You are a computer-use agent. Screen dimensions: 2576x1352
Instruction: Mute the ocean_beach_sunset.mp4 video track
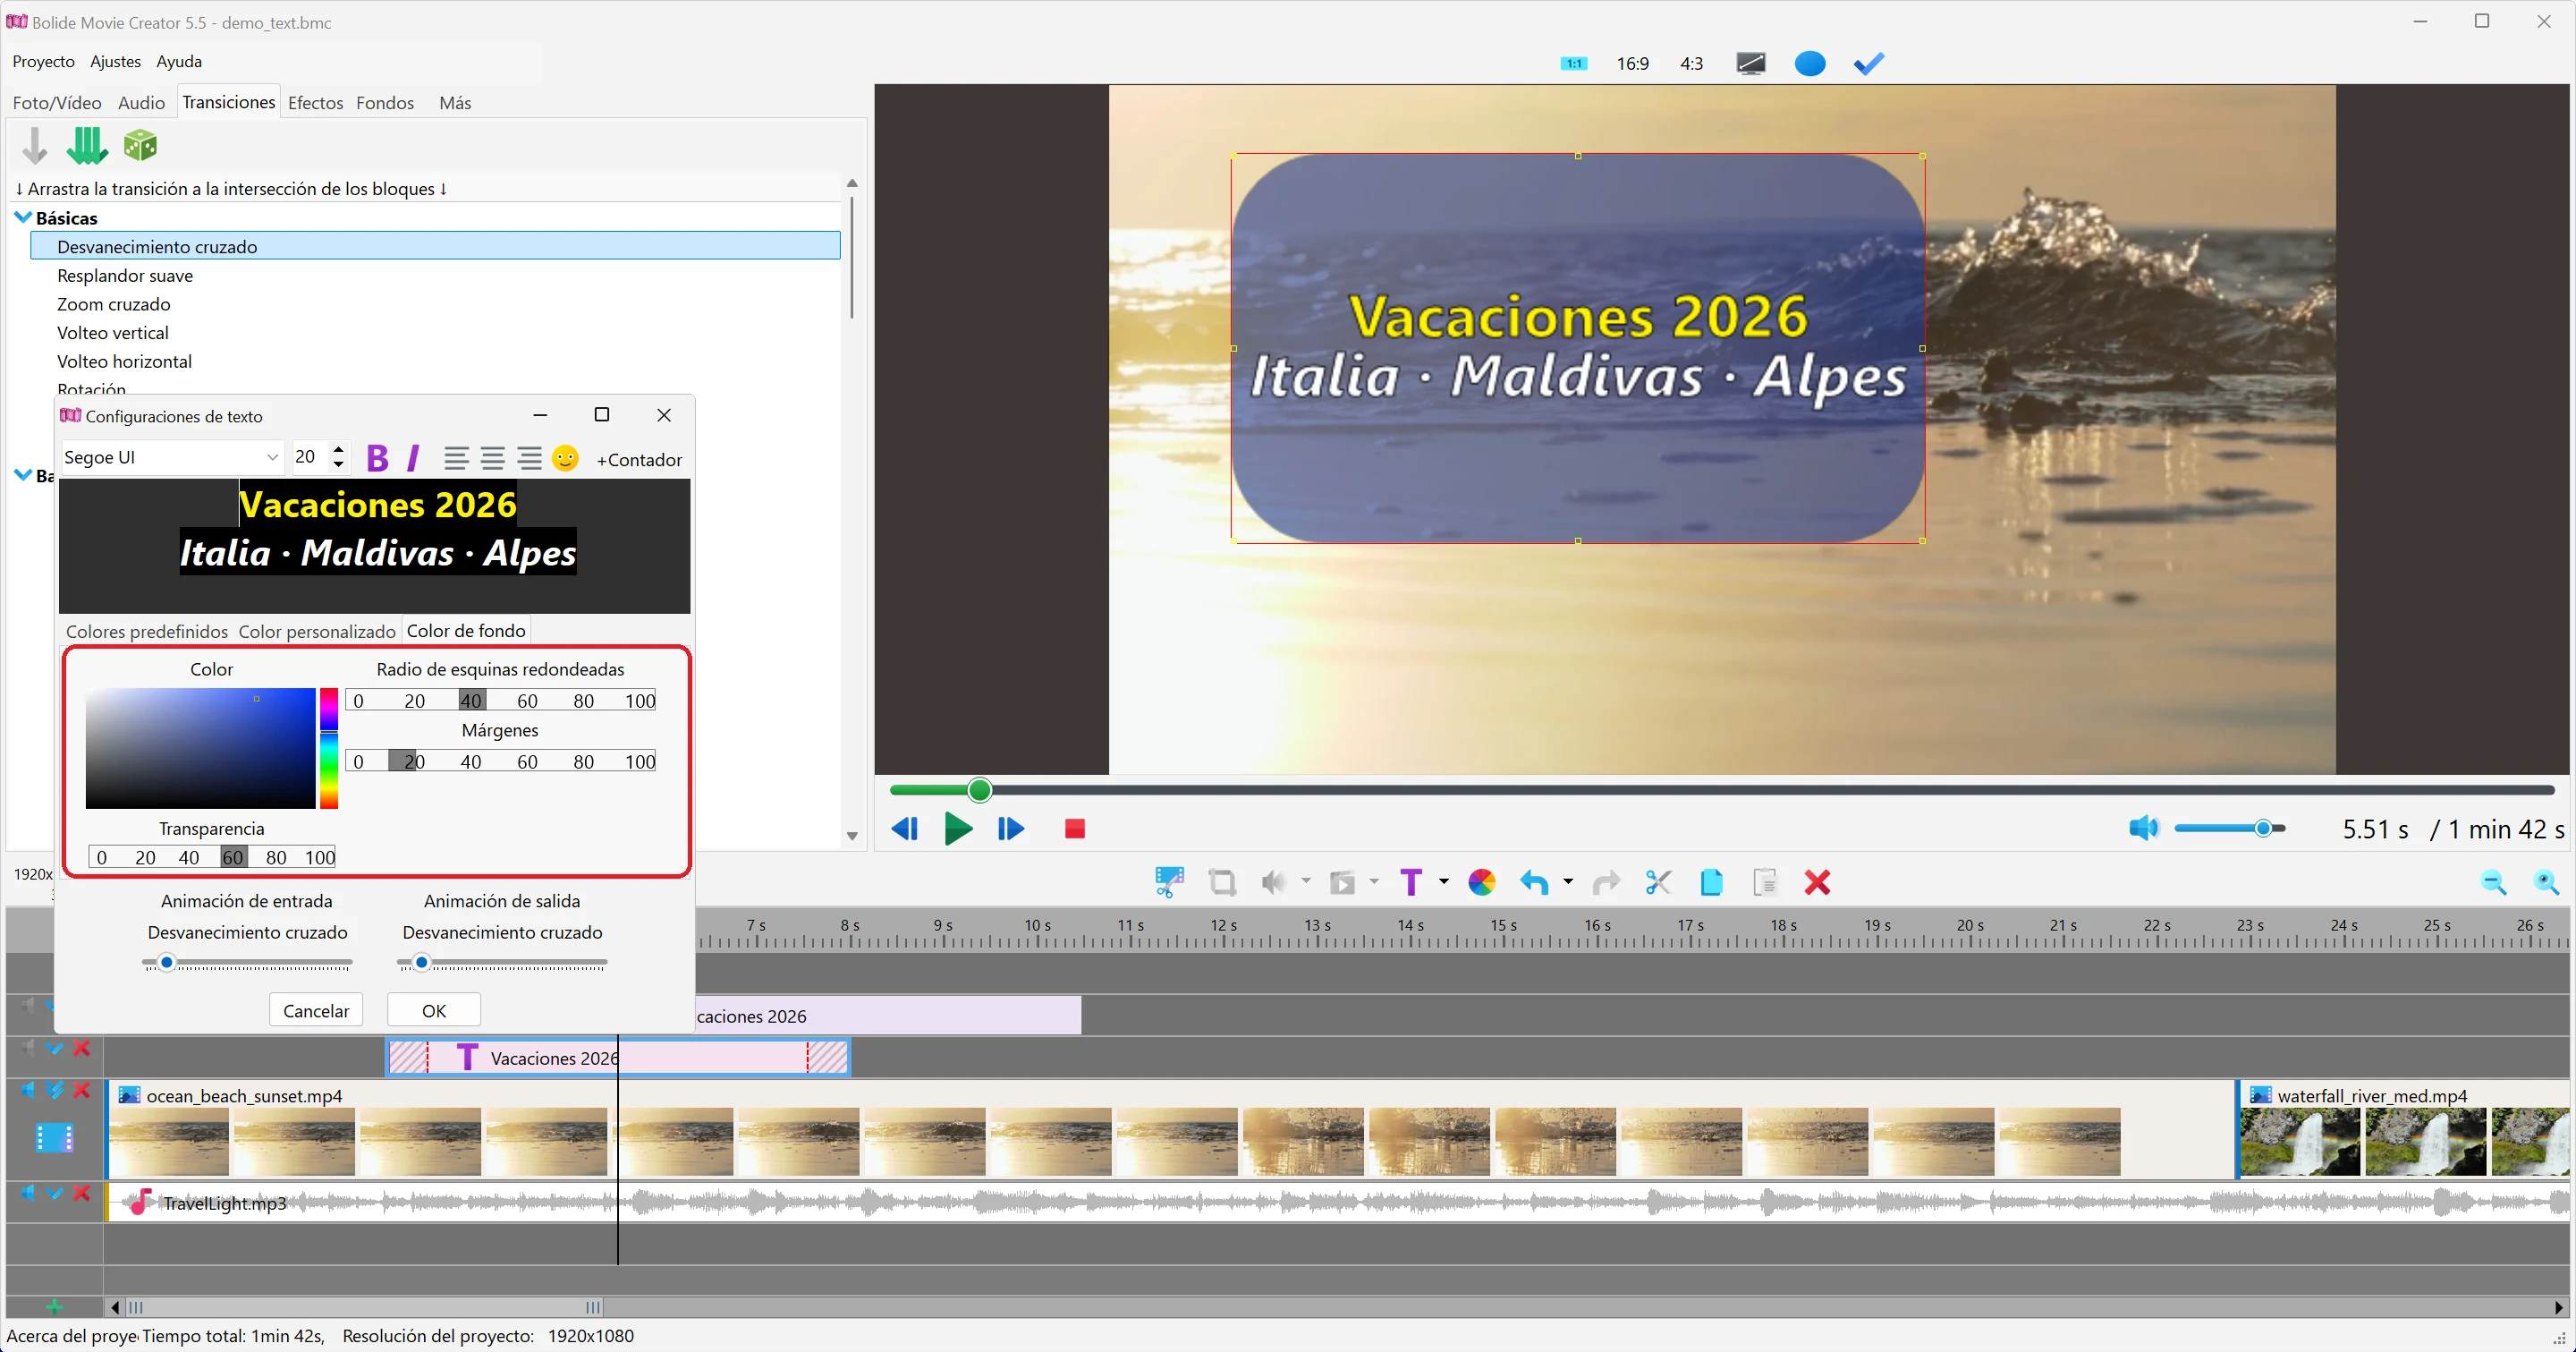tap(28, 1090)
